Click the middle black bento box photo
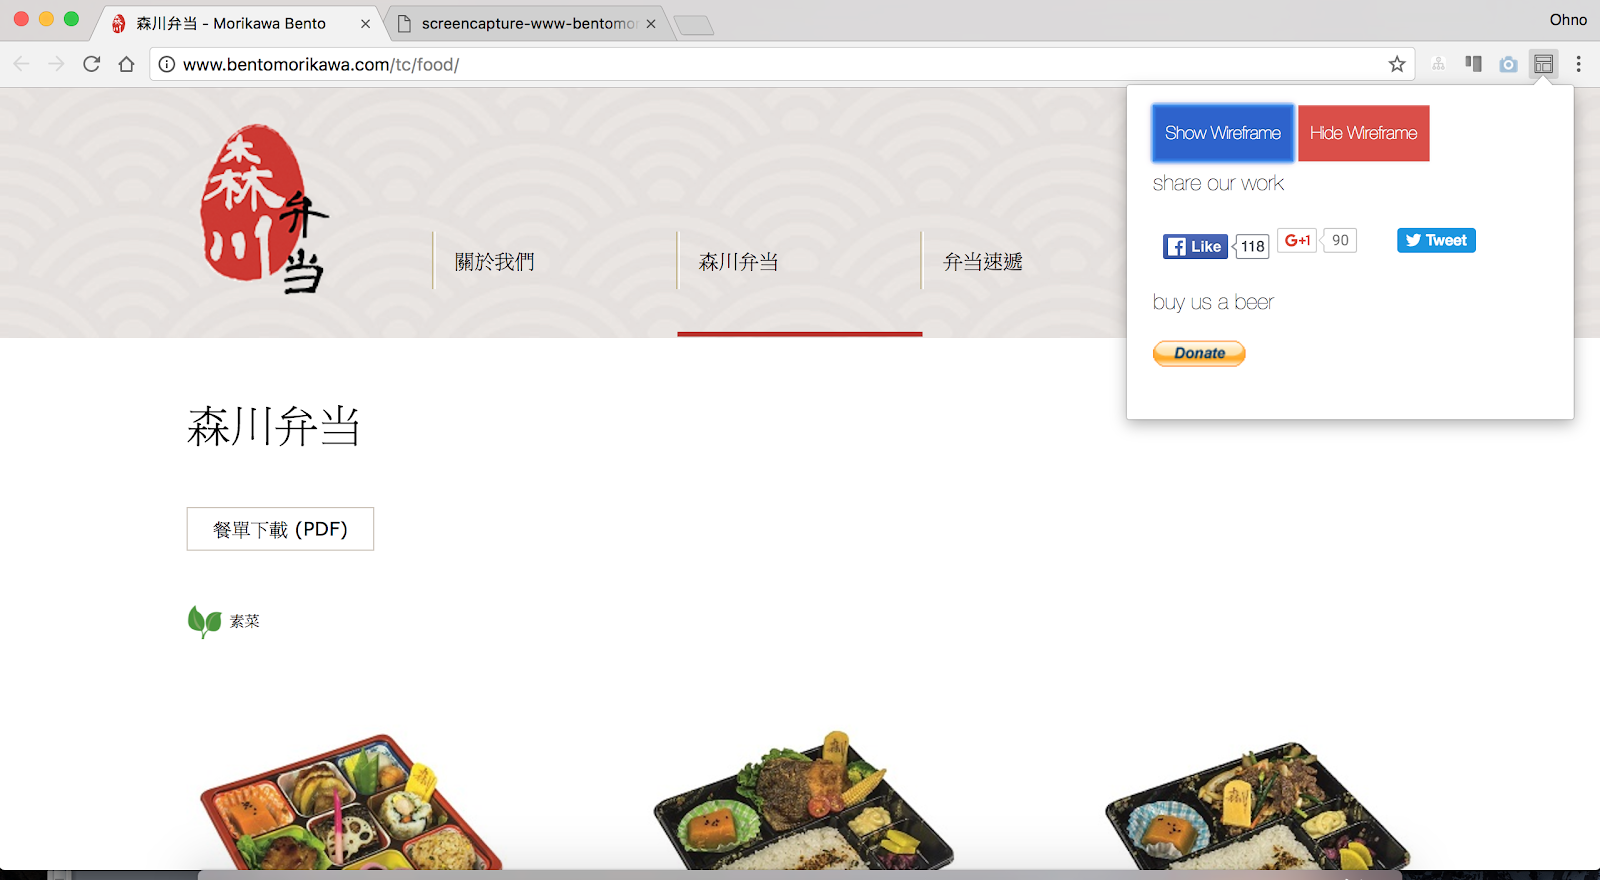The height and width of the screenshot is (880, 1600). click(x=802, y=802)
